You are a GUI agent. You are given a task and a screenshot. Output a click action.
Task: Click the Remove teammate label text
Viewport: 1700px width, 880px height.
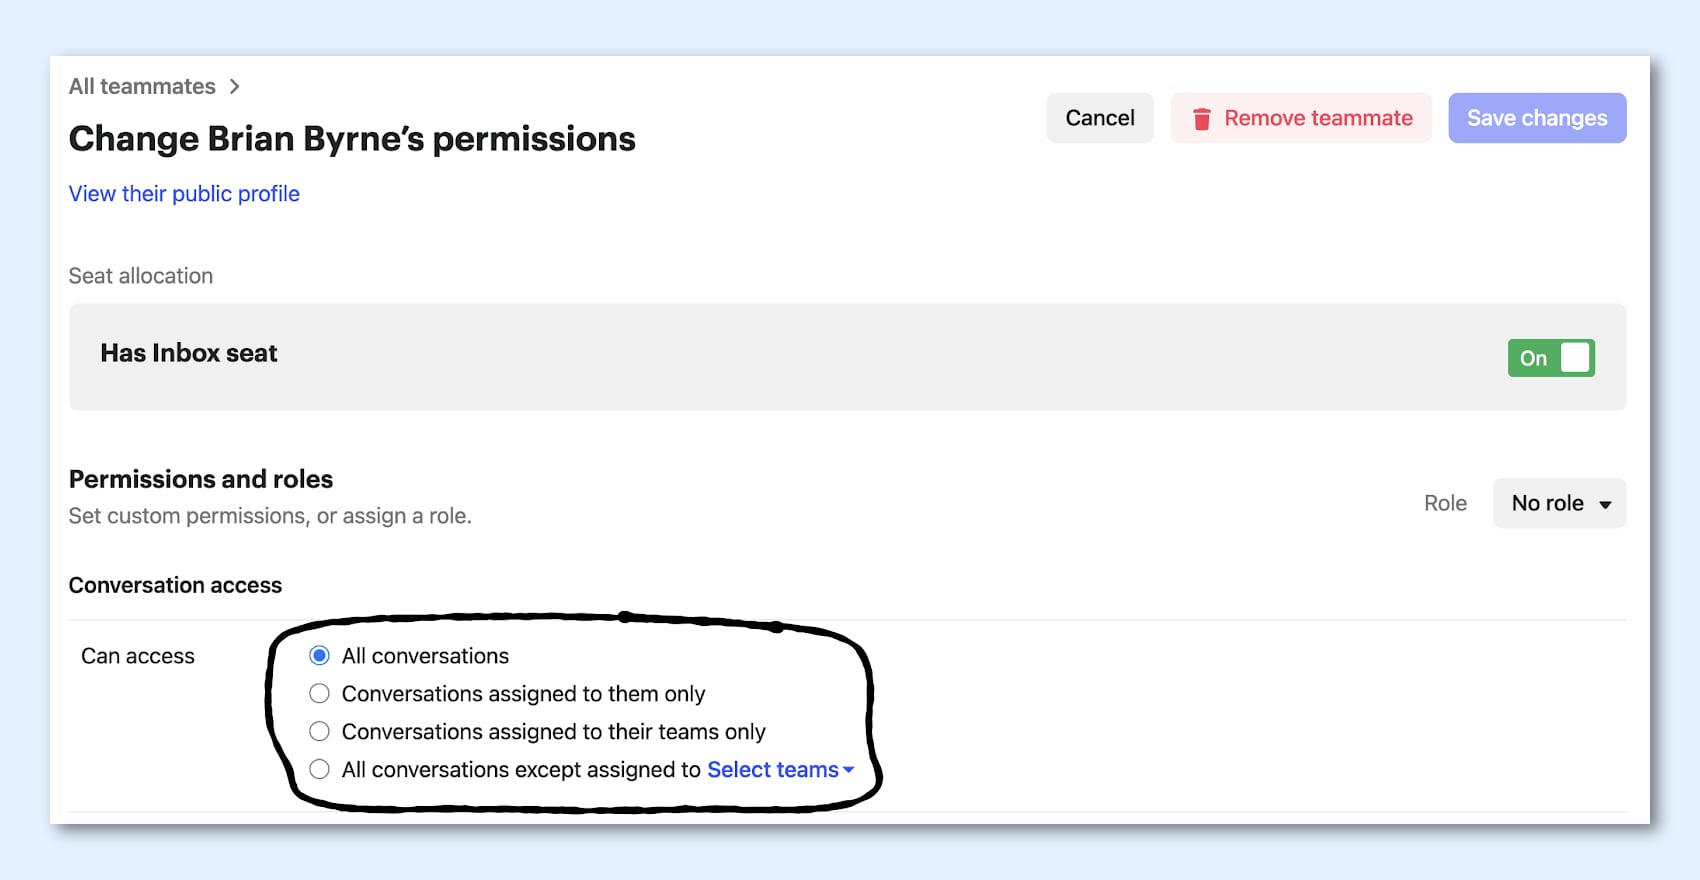click(x=1318, y=118)
